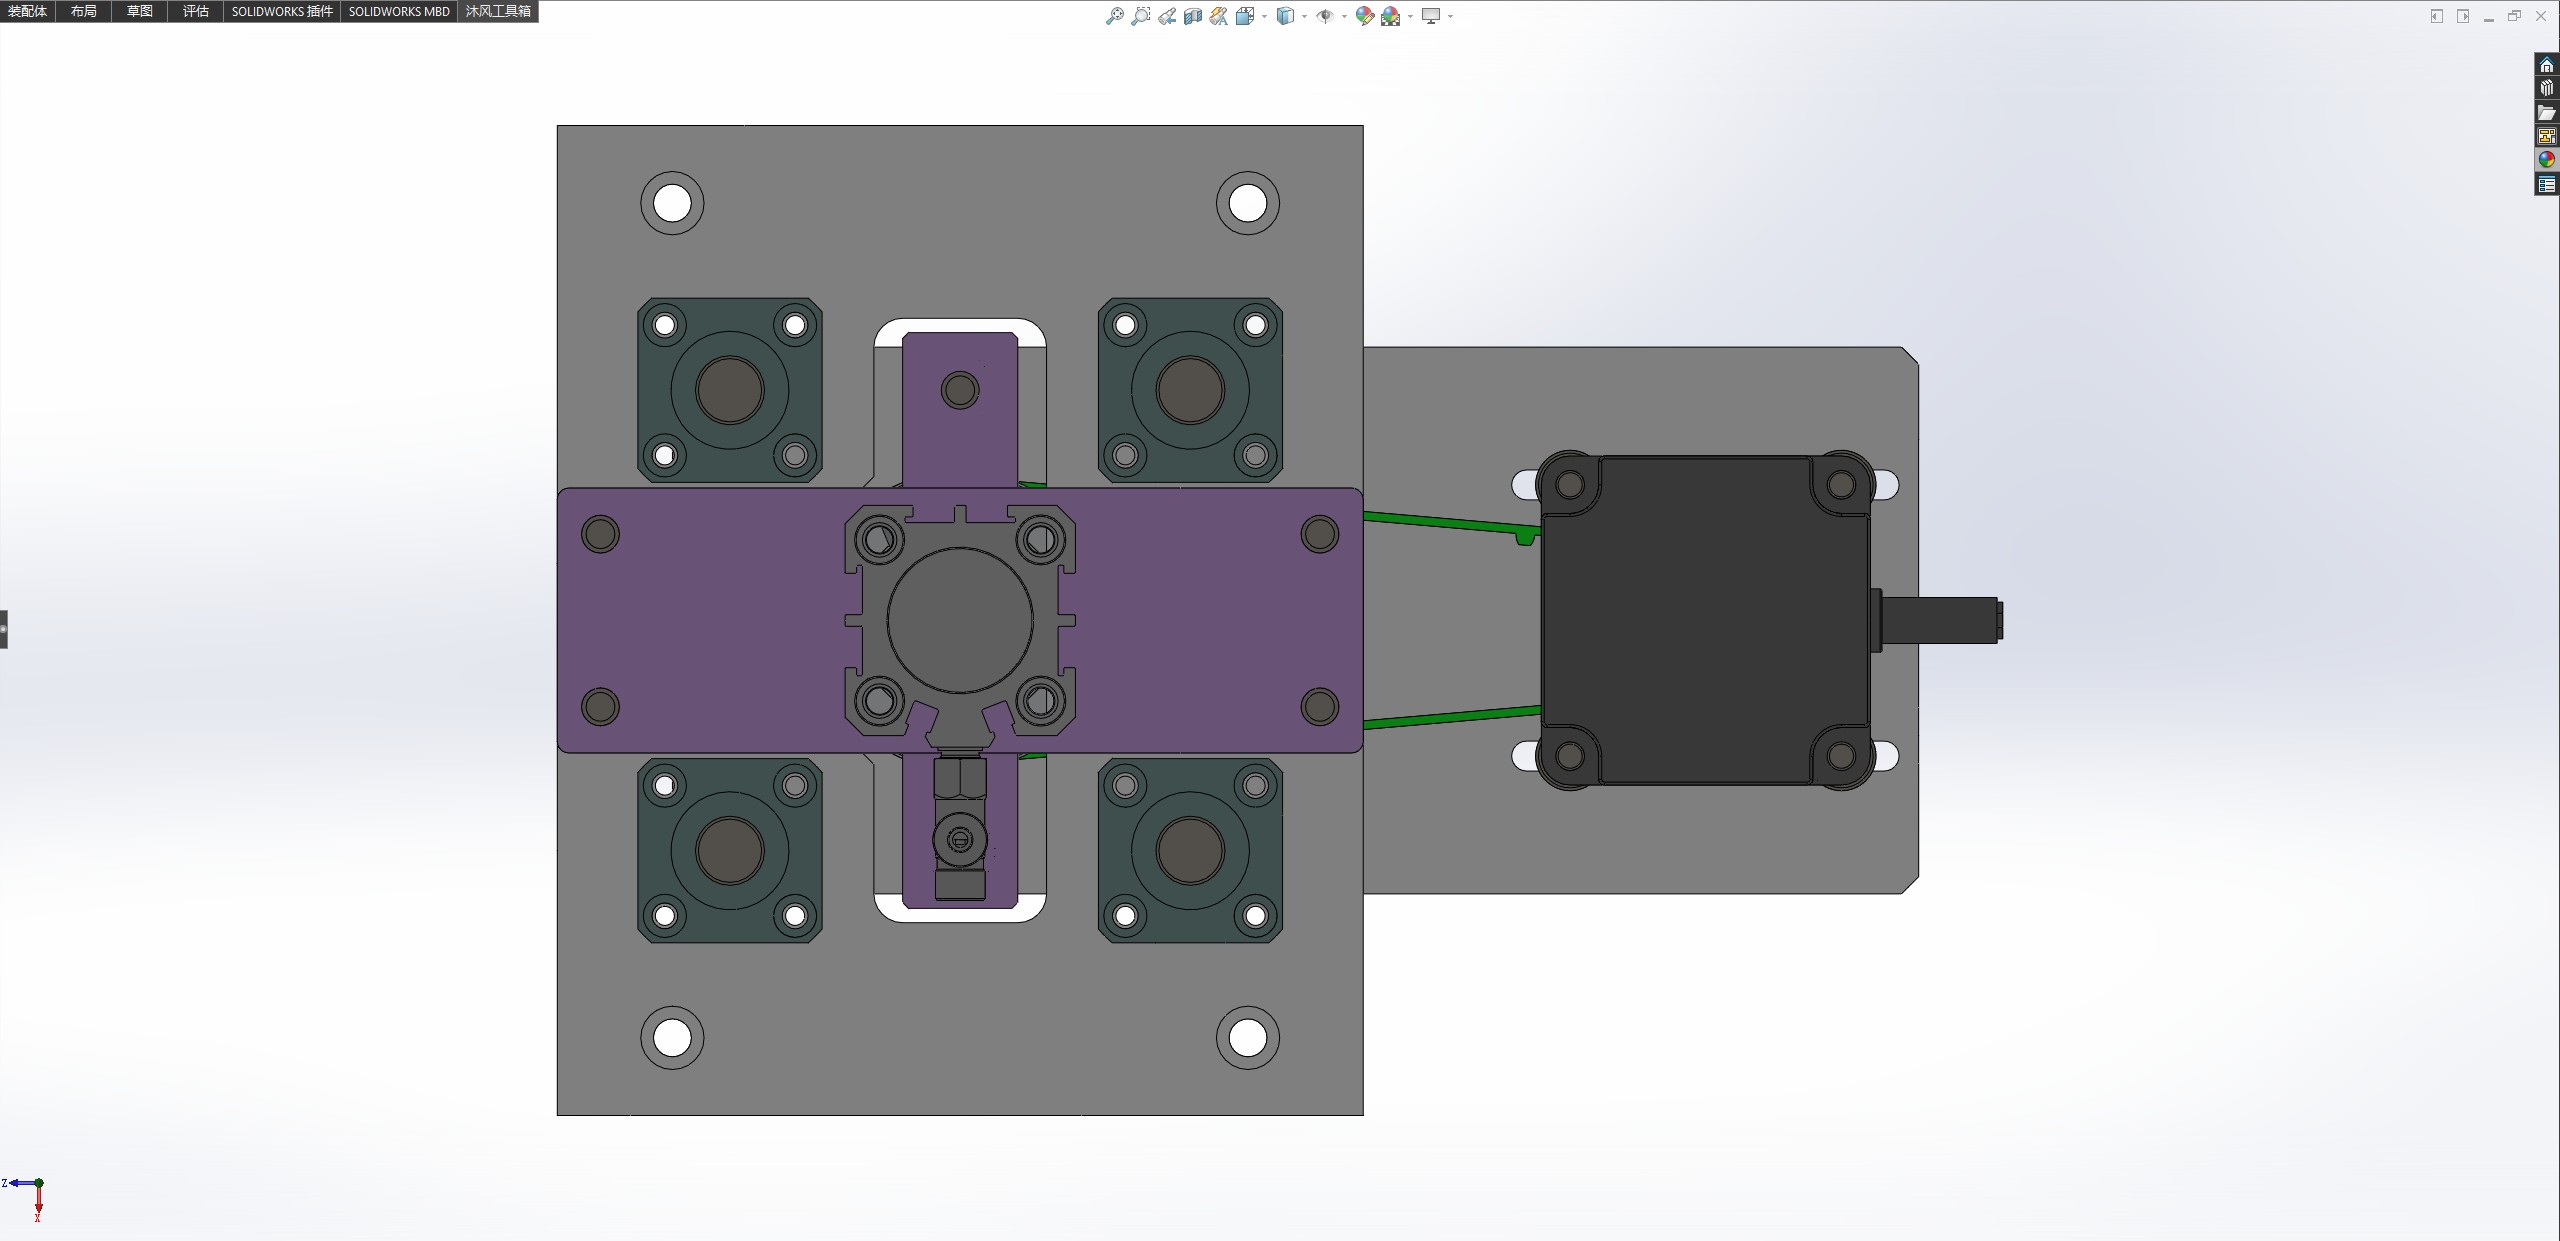Expand the View Orientation dropdown arrow
This screenshot has width=2560, height=1241.
pyautogui.click(x=1265, y=16)
